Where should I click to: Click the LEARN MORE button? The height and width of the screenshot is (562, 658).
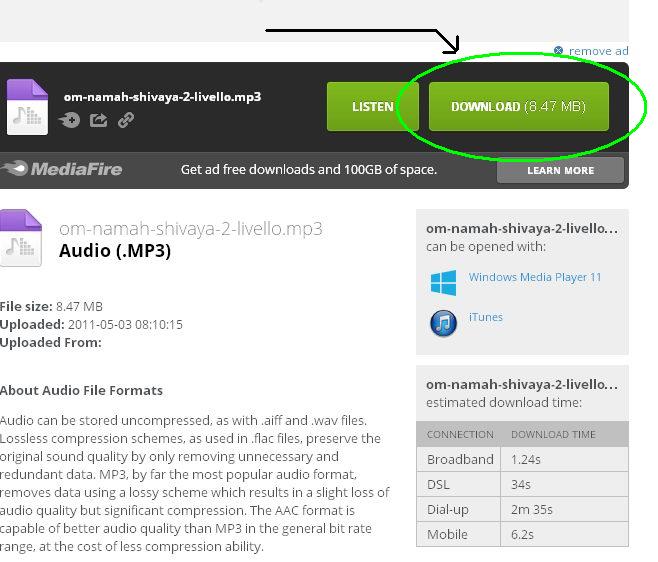coord(560,170)
